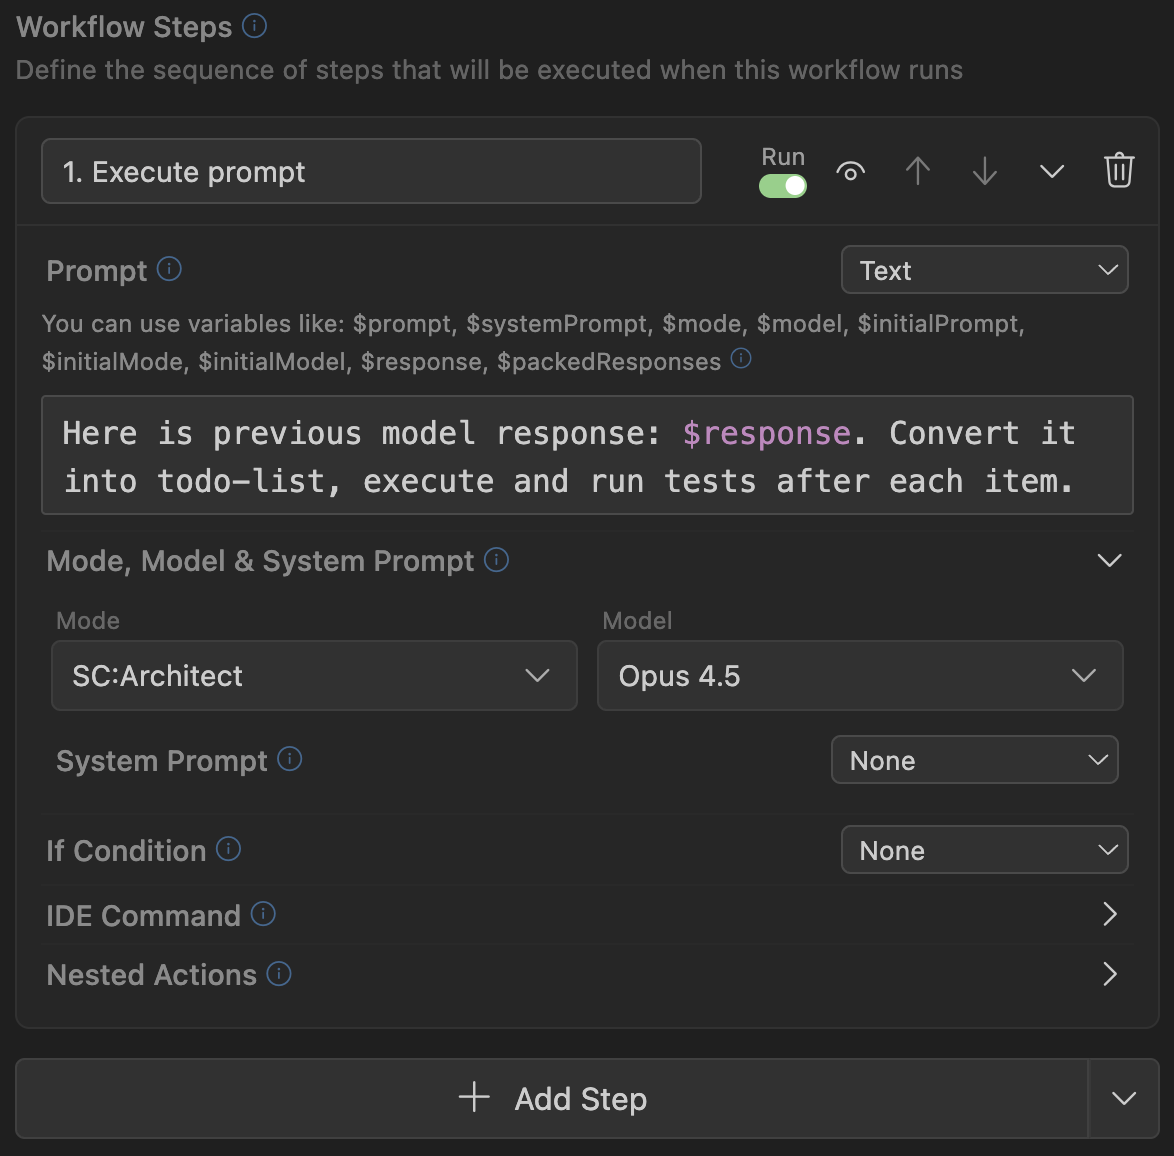Disable the Run toggle switch

pos(783,186)
